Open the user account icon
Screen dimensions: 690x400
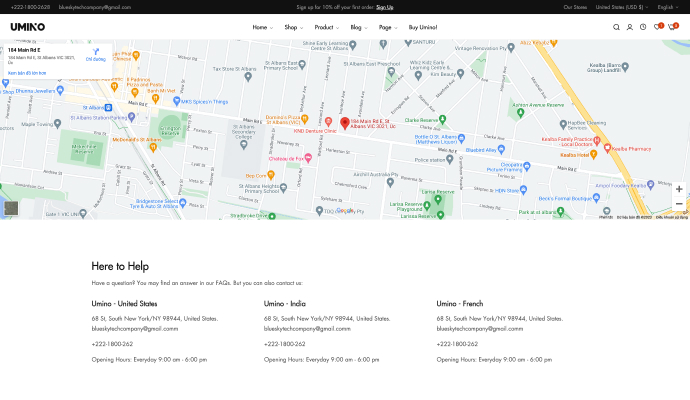(629, 27)
